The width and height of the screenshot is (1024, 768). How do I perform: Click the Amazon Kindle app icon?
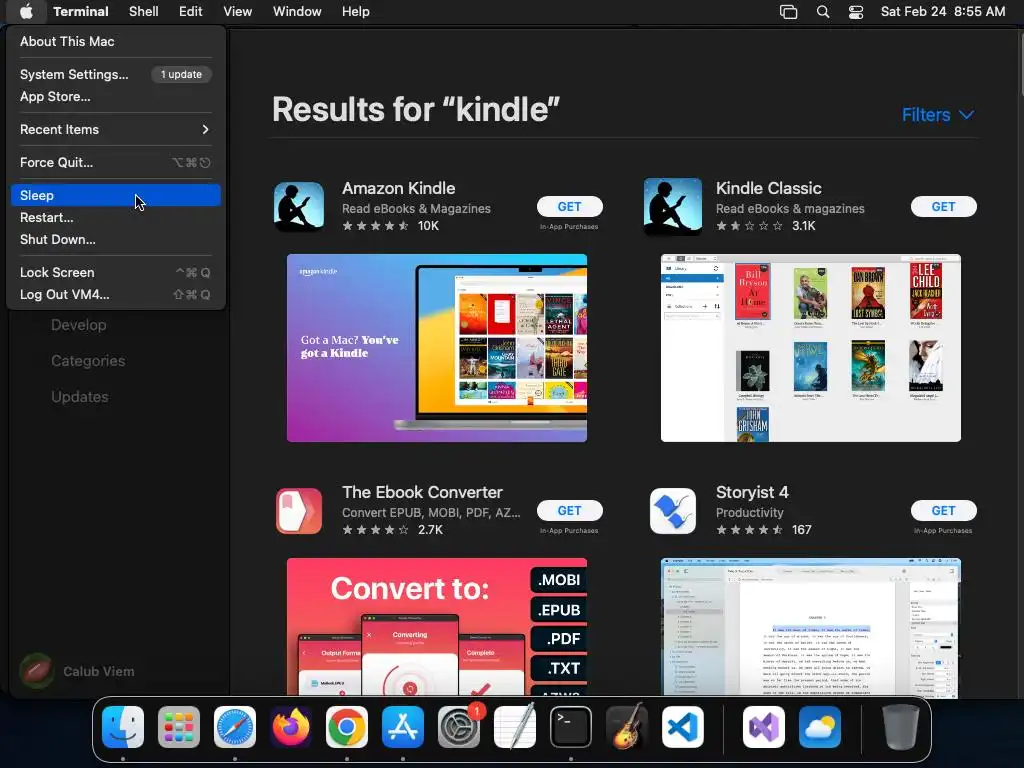pyautogui.click(x=299, y=207)
